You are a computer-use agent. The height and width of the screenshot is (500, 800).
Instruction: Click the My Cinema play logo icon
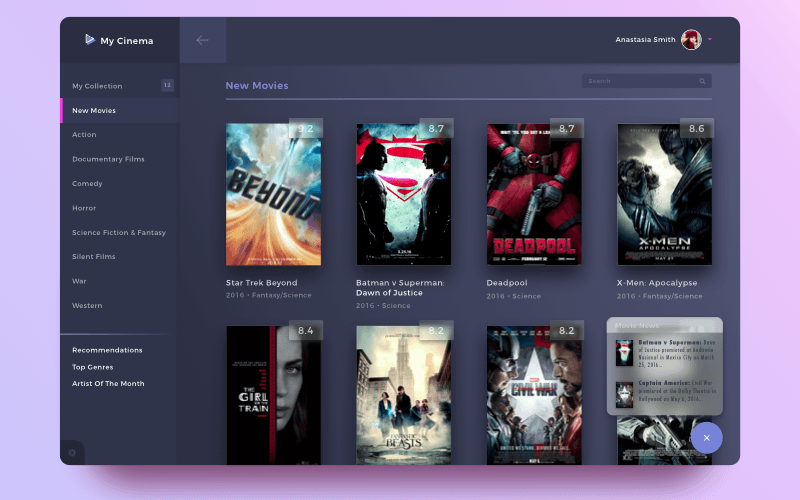[90, 40]
